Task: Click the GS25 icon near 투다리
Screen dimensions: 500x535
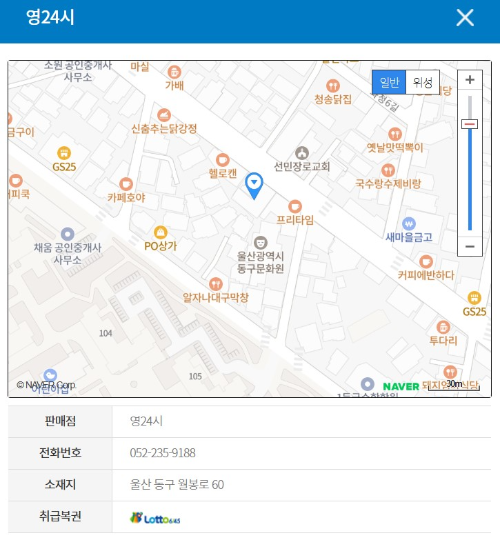Action: tap(474, 298)
